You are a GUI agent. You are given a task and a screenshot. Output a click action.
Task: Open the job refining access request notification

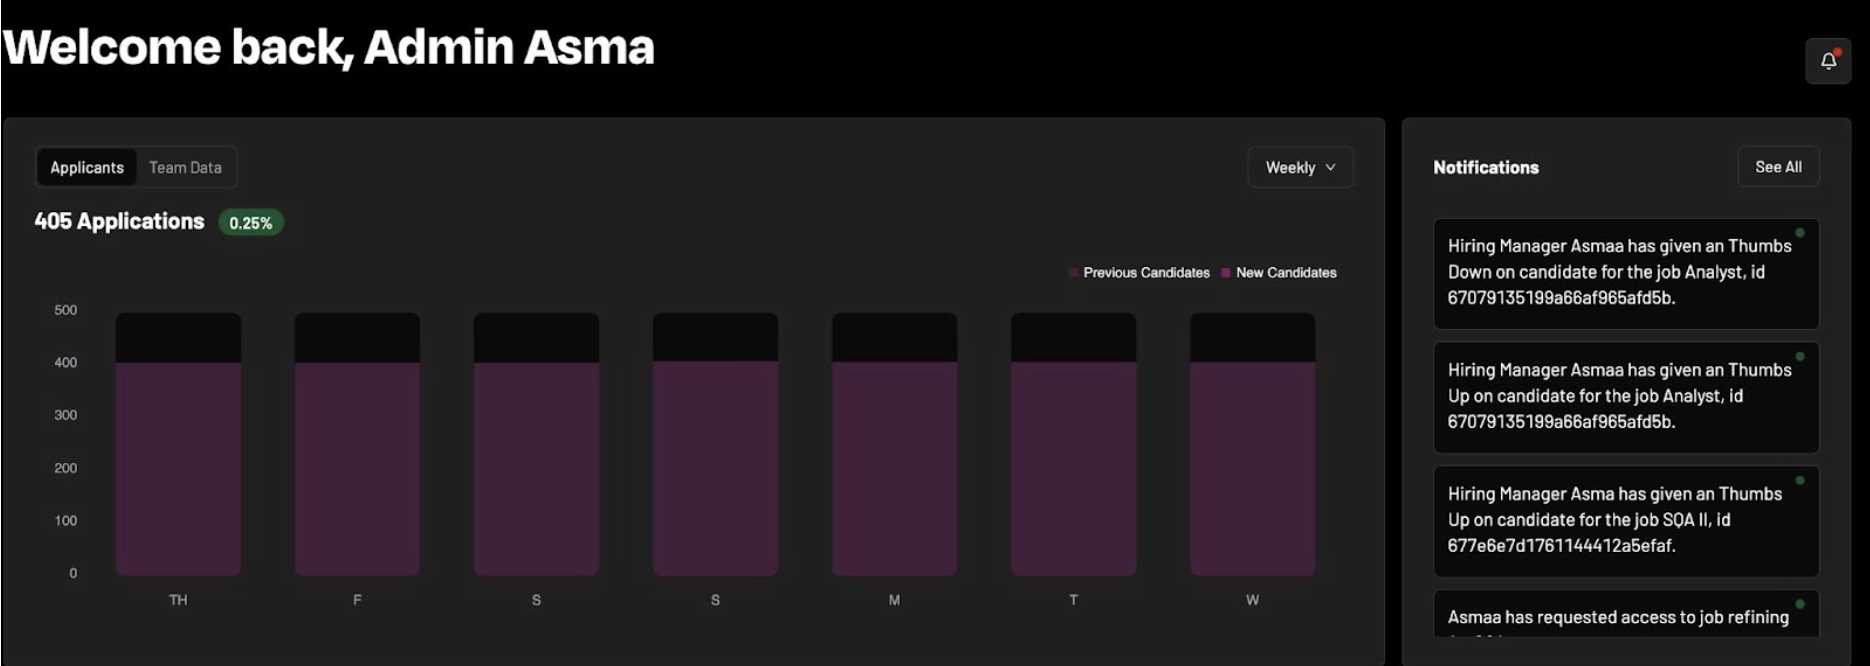pyautogui.click(x=1626, y=614)
